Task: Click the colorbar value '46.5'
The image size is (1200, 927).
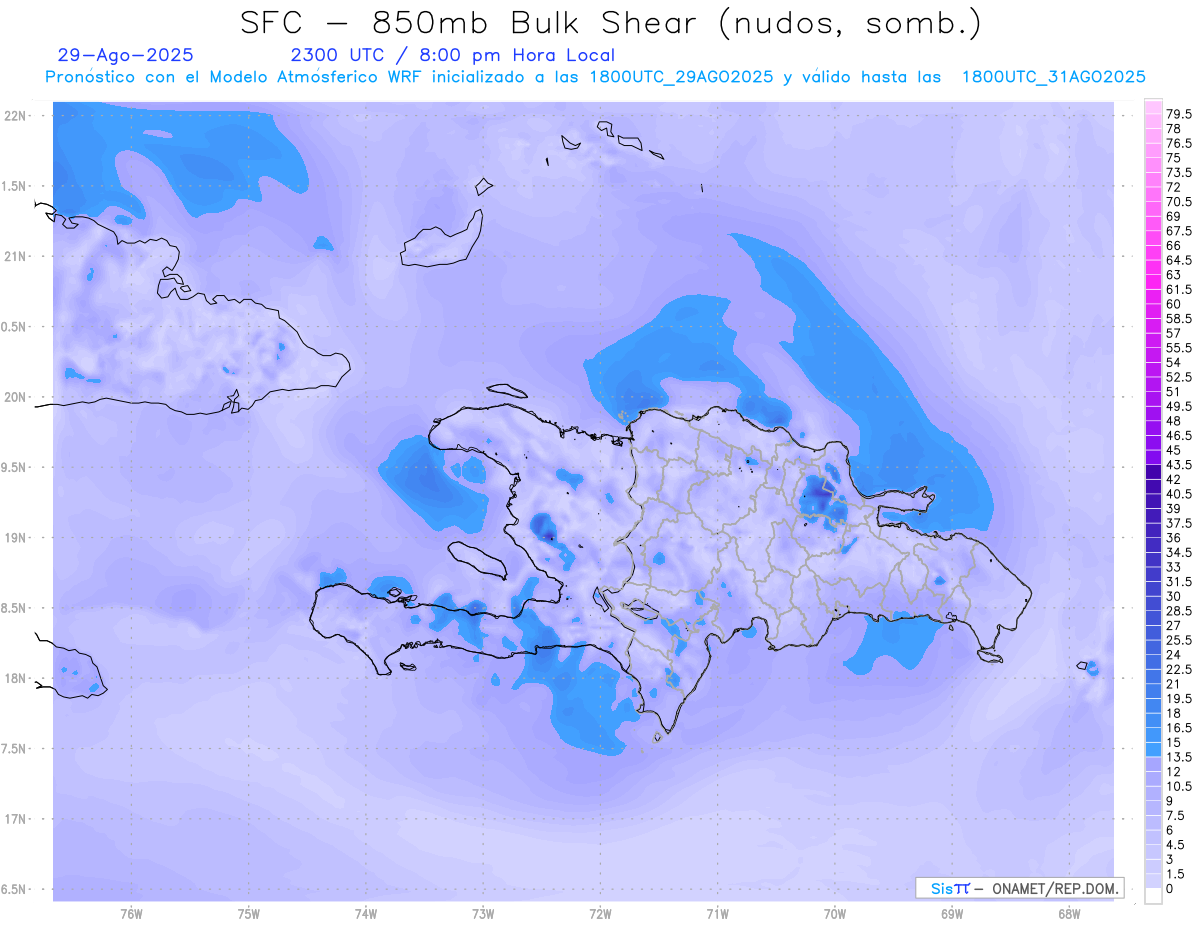Action: [1178, 436]
